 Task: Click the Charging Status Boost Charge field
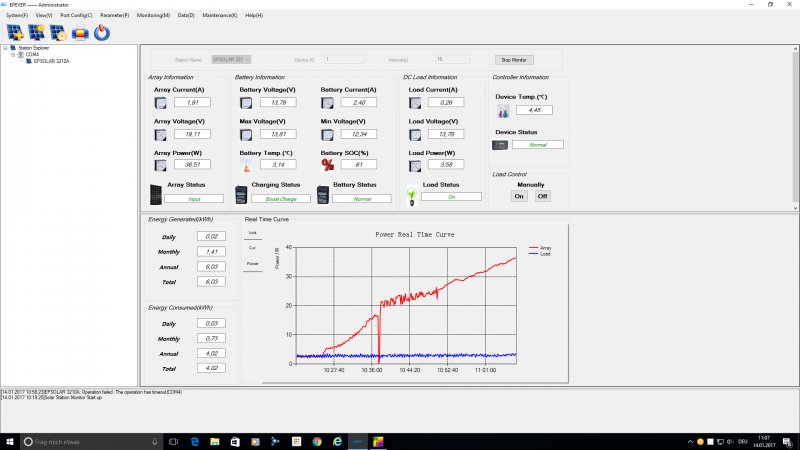click(281, 199)
